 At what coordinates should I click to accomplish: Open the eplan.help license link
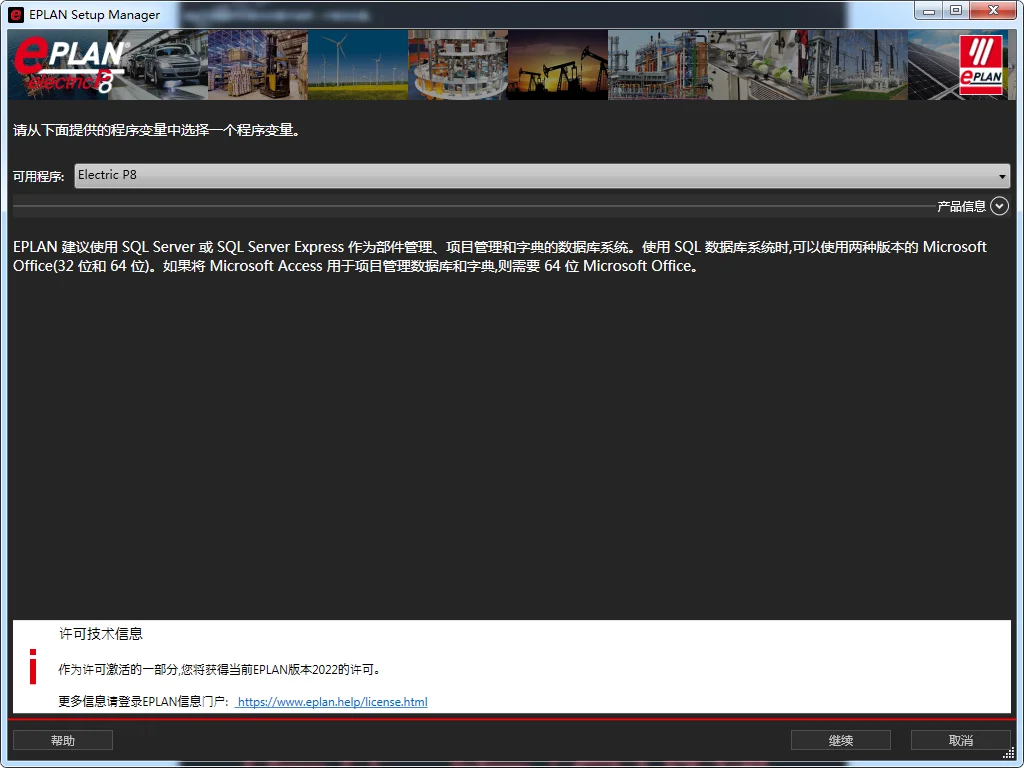point(332,702)
